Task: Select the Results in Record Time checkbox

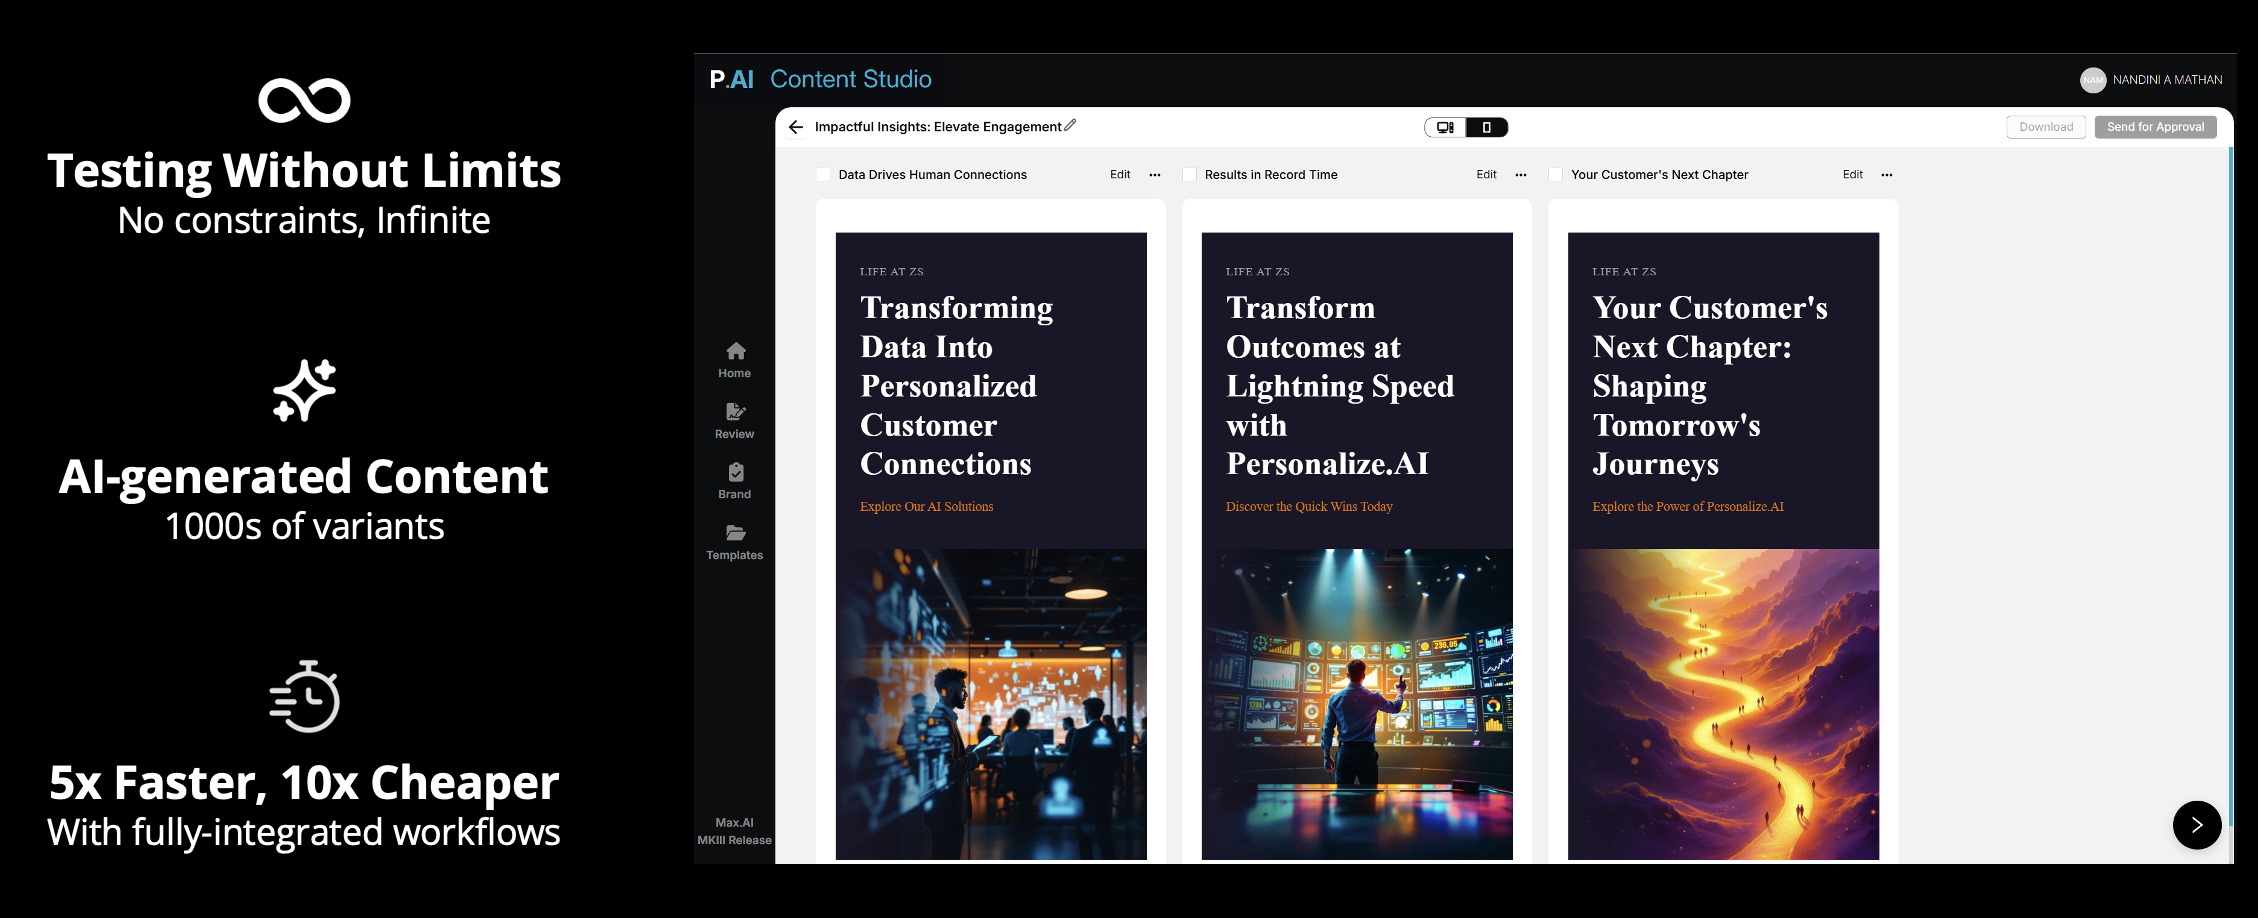Action: (x=1190, y=175)
